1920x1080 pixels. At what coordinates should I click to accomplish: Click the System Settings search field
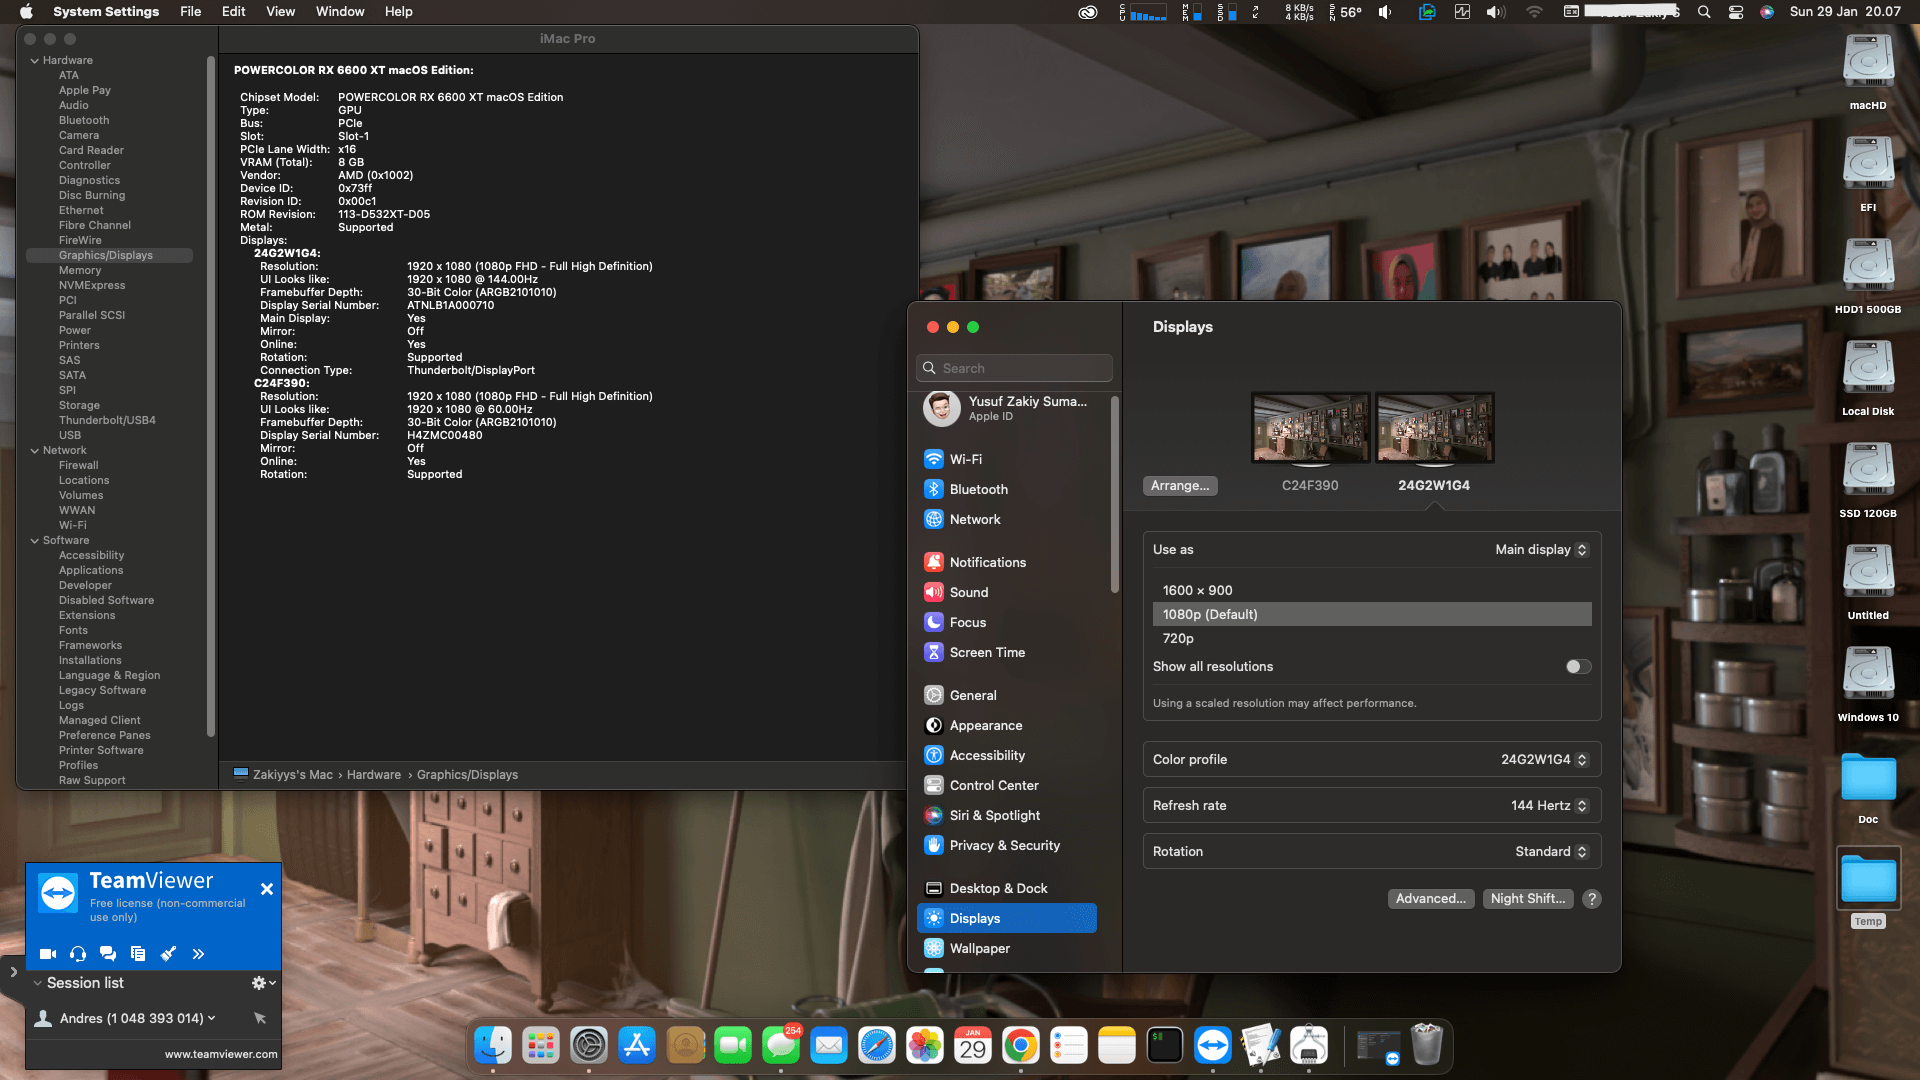[x=1014, y=368]
